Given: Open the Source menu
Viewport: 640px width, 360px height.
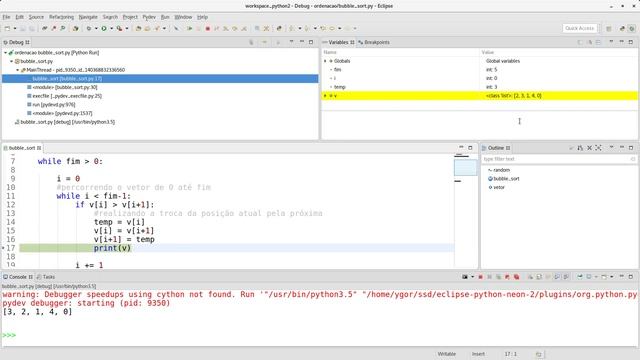Looking at the screenshot, I should [36, 17].
